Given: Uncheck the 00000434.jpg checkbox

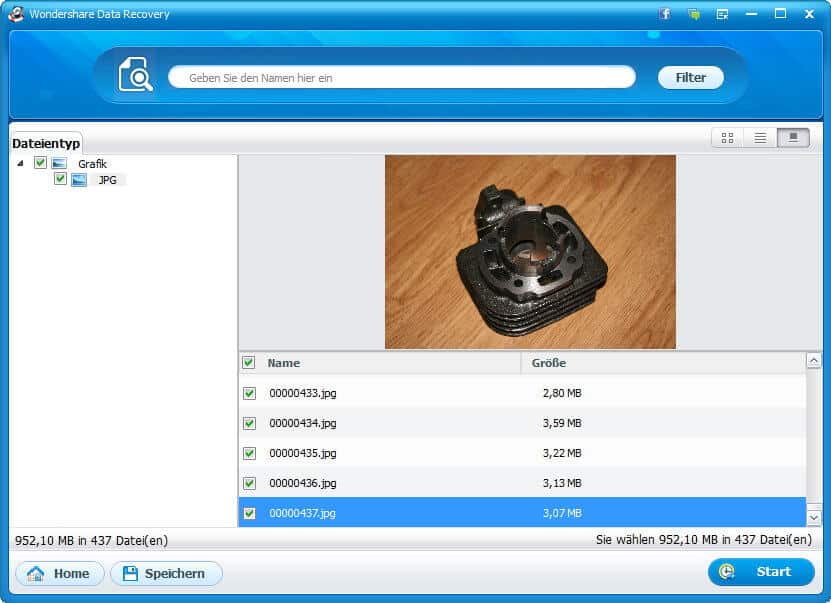Looking at the screenshot, I should (249, 423).
